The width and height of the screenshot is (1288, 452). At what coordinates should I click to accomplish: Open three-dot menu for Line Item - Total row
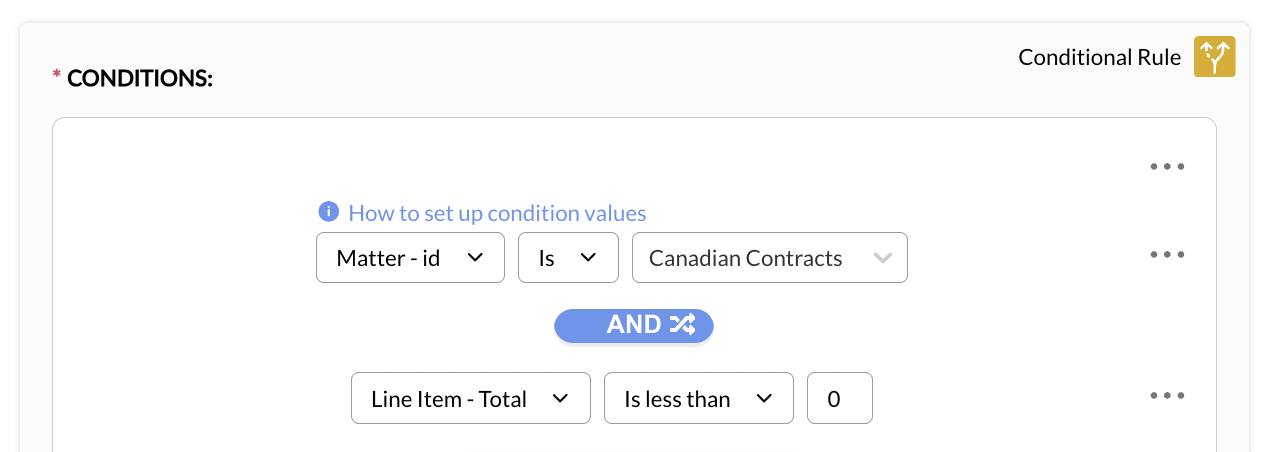click(1166, 396)
